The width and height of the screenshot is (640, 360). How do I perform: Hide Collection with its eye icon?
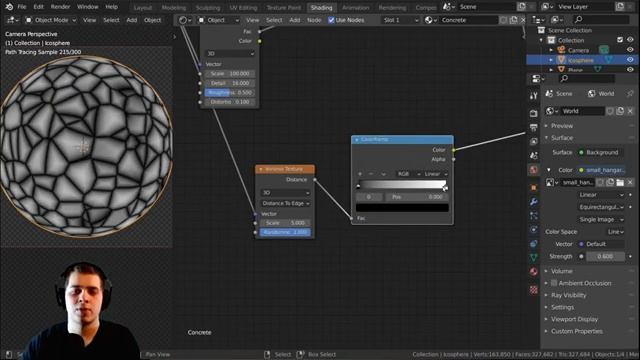pyautogui.click(x=630, y=40)
